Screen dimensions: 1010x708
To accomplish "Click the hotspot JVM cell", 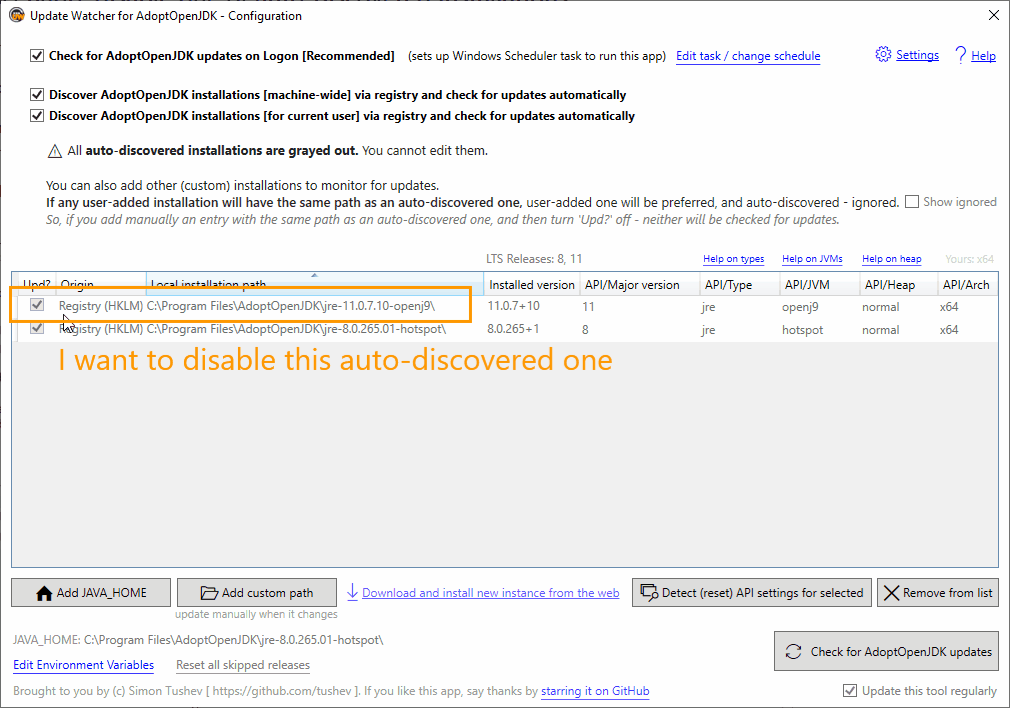I will click(x=803, y=330).
